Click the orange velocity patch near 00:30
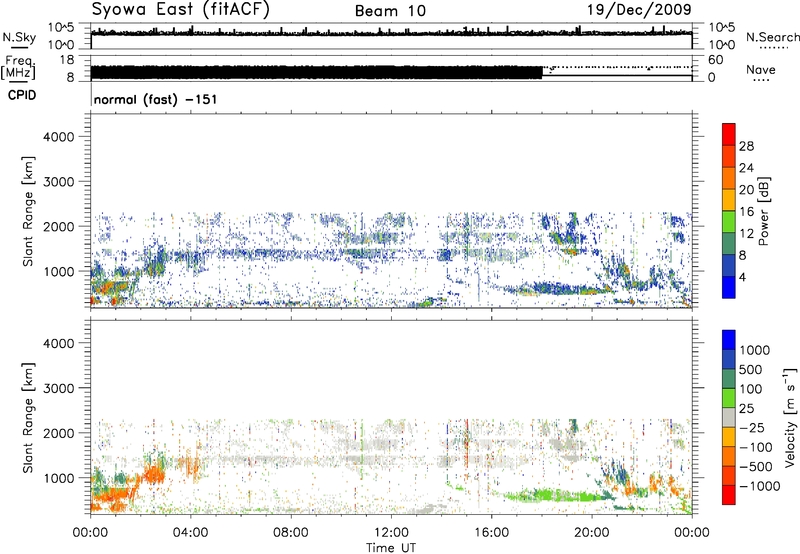Image resolution: width=800 pixels, height=554 pixels. pos(110,496)
